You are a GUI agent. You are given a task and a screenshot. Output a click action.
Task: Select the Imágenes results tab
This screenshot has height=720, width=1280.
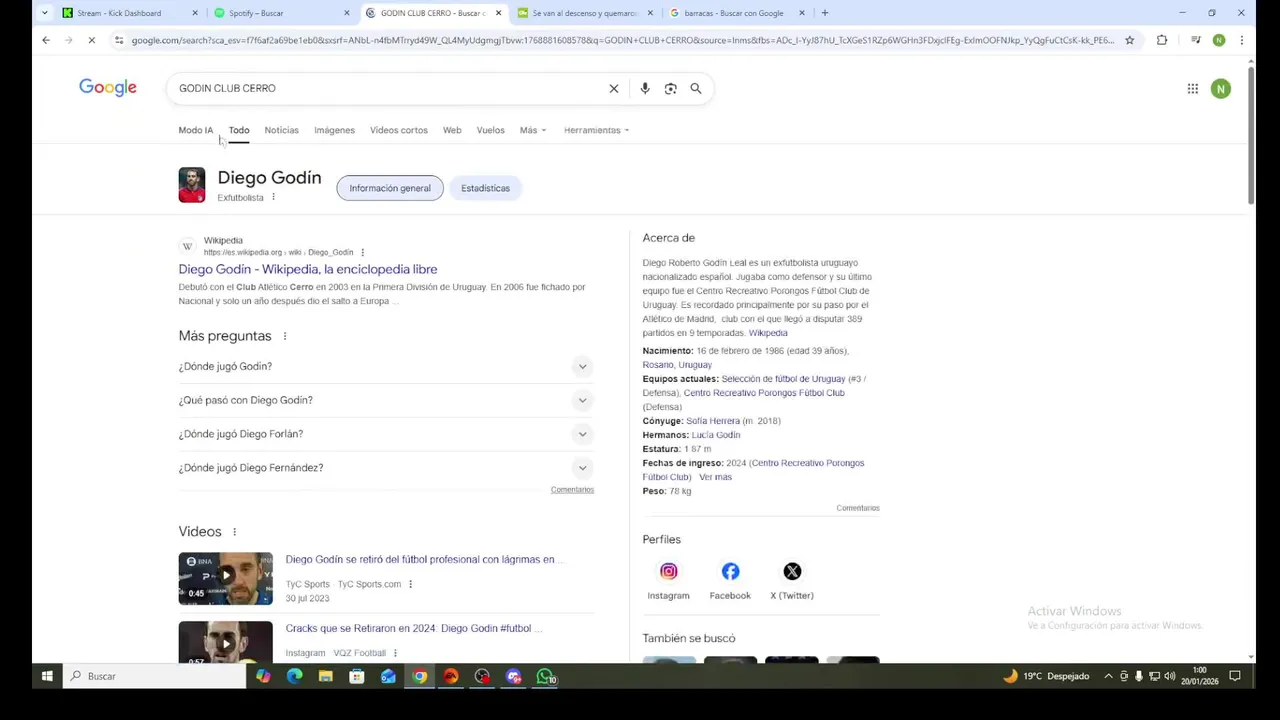coord(334,130)
